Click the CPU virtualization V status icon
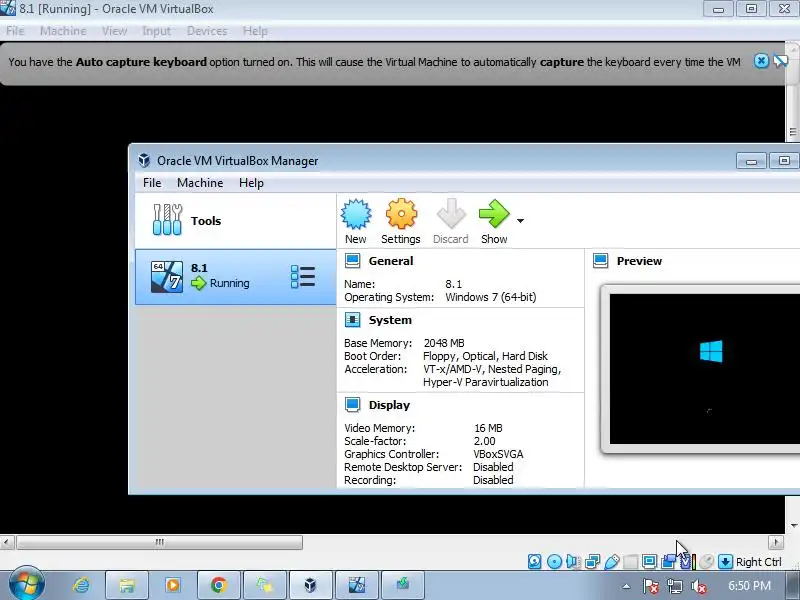This screenshot has width=800, height=600. click(687, 562)
